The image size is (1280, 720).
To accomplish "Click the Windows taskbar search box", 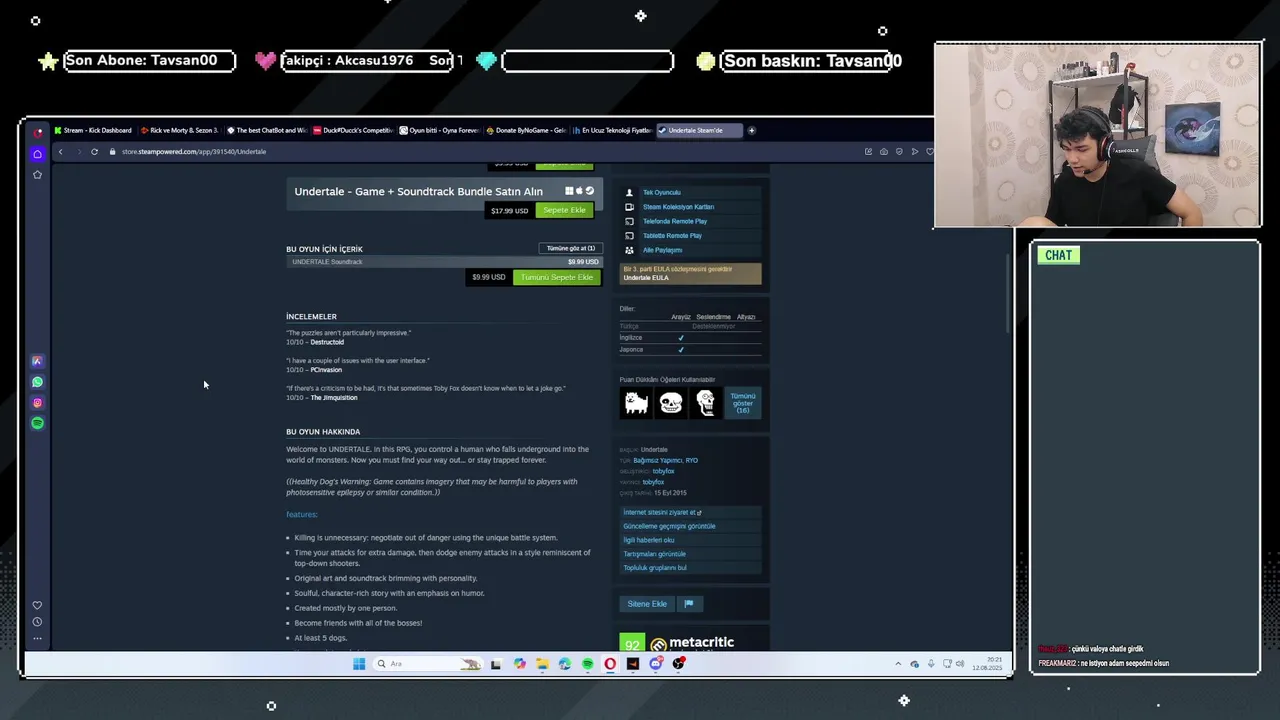I will (x=427, y=664).
